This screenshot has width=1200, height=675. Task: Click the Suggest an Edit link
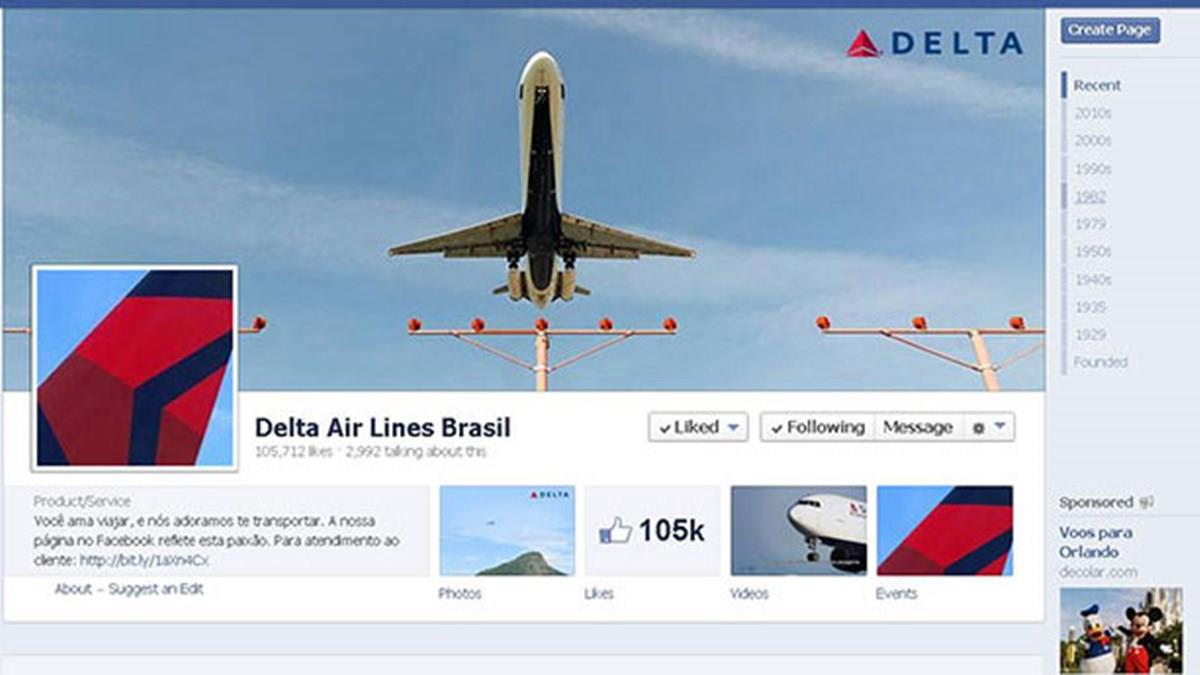coord(155,589)
